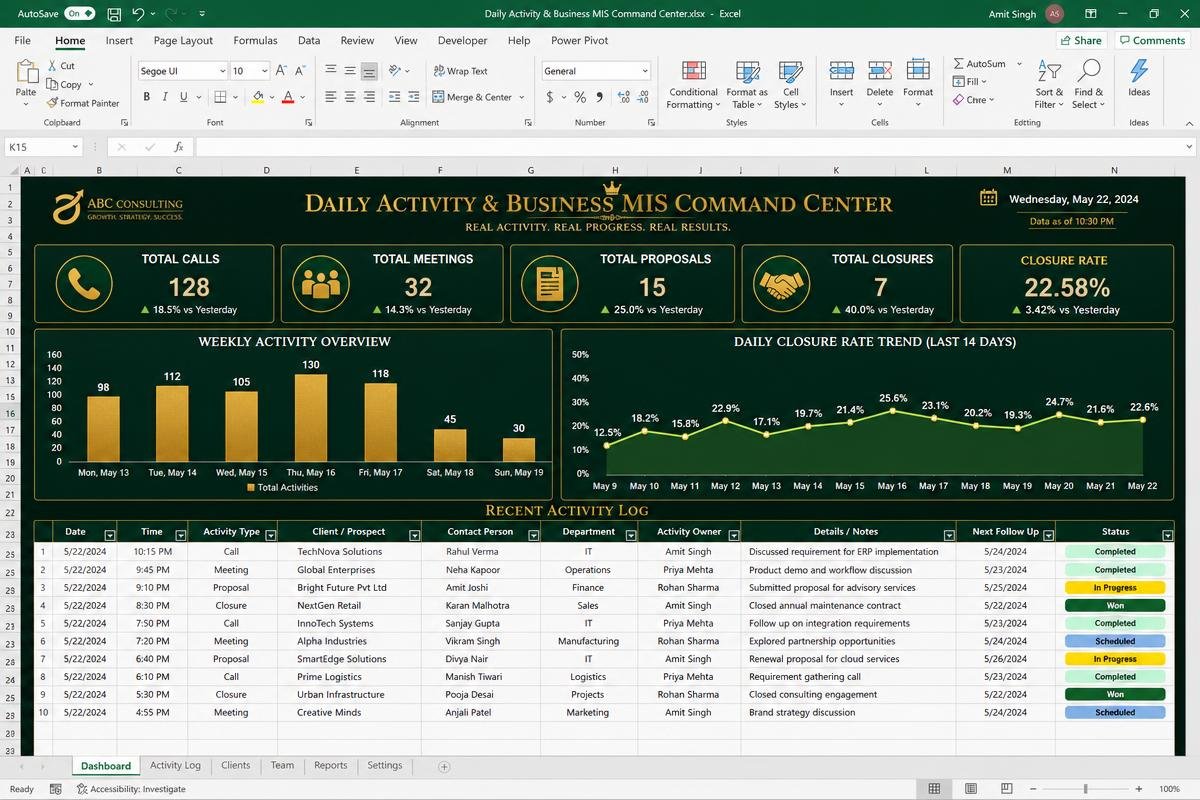The height and width of the screenshot is (800, 1200).
Task: Expand the Merge & Center dropdown arrow
Action: click(x=522, y=97)
